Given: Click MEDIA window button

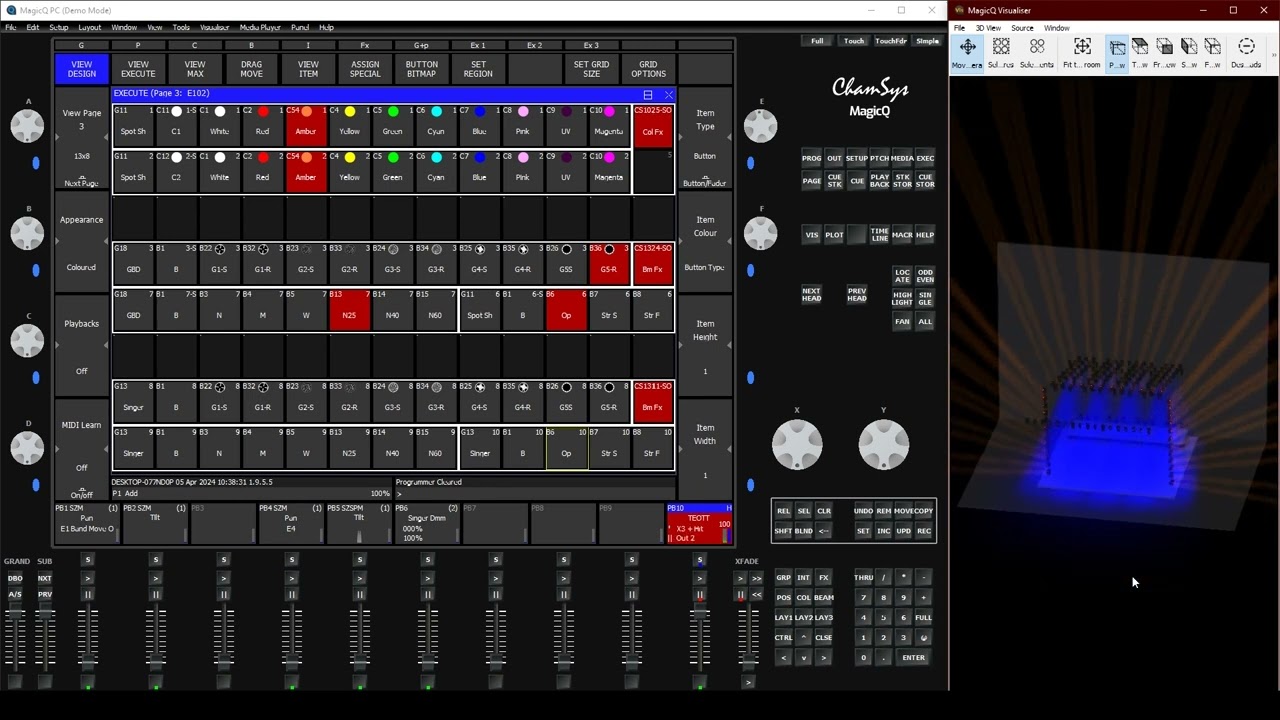Looking at the screenshot, I should pyautogui.click(x=902, y=158).
